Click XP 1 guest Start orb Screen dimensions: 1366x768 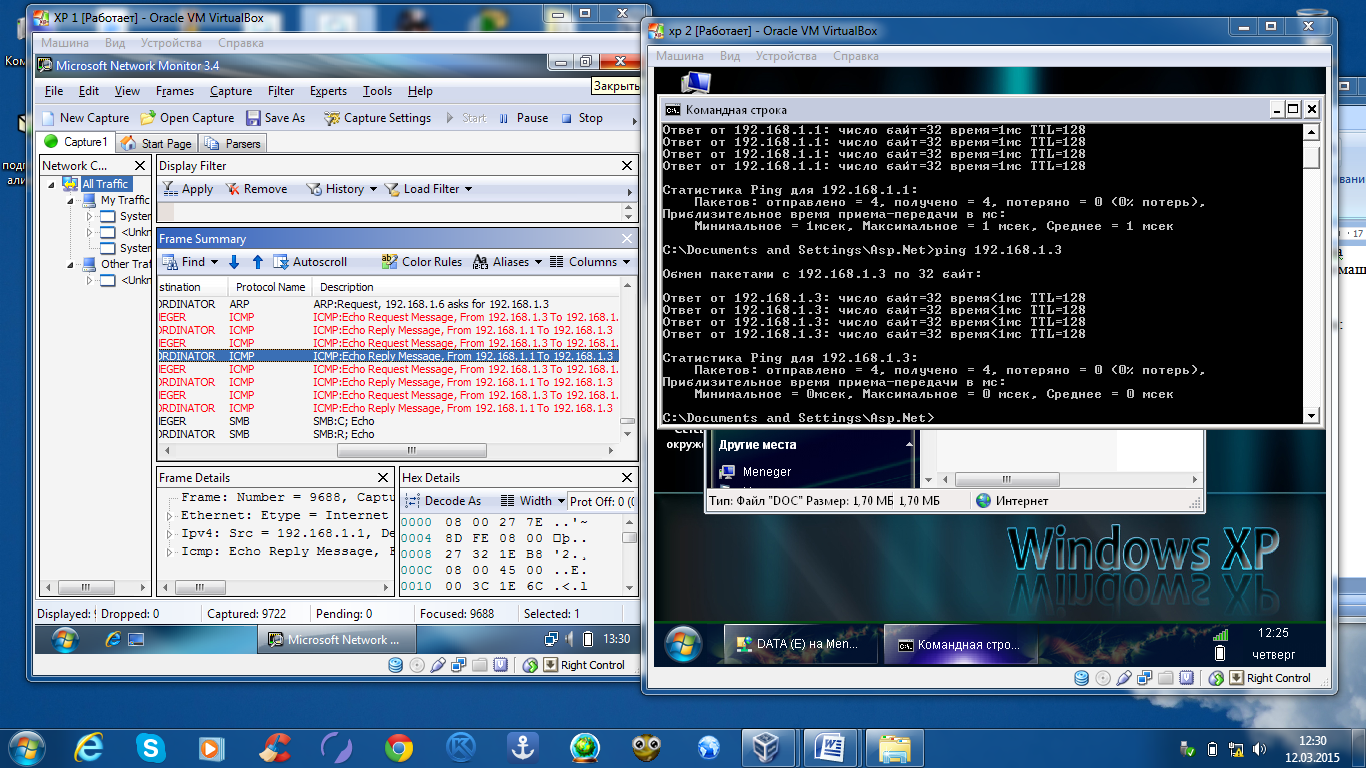[x=65, y=640]
